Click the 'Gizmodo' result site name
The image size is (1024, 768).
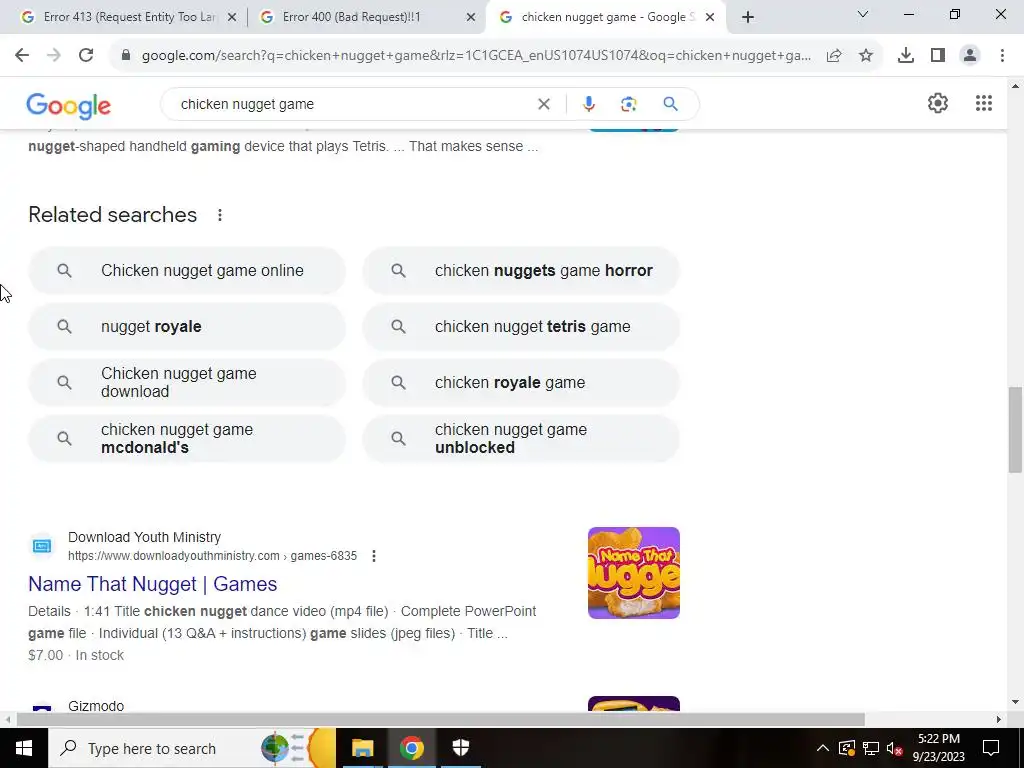point(96,706)
